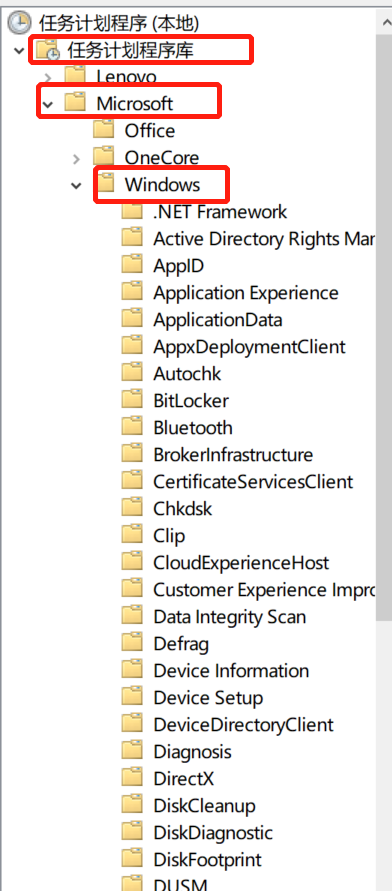Collapse the 任务计划程序库 tree node
Image resolution: width=392 pixels, height=891 pixels.
19,50
